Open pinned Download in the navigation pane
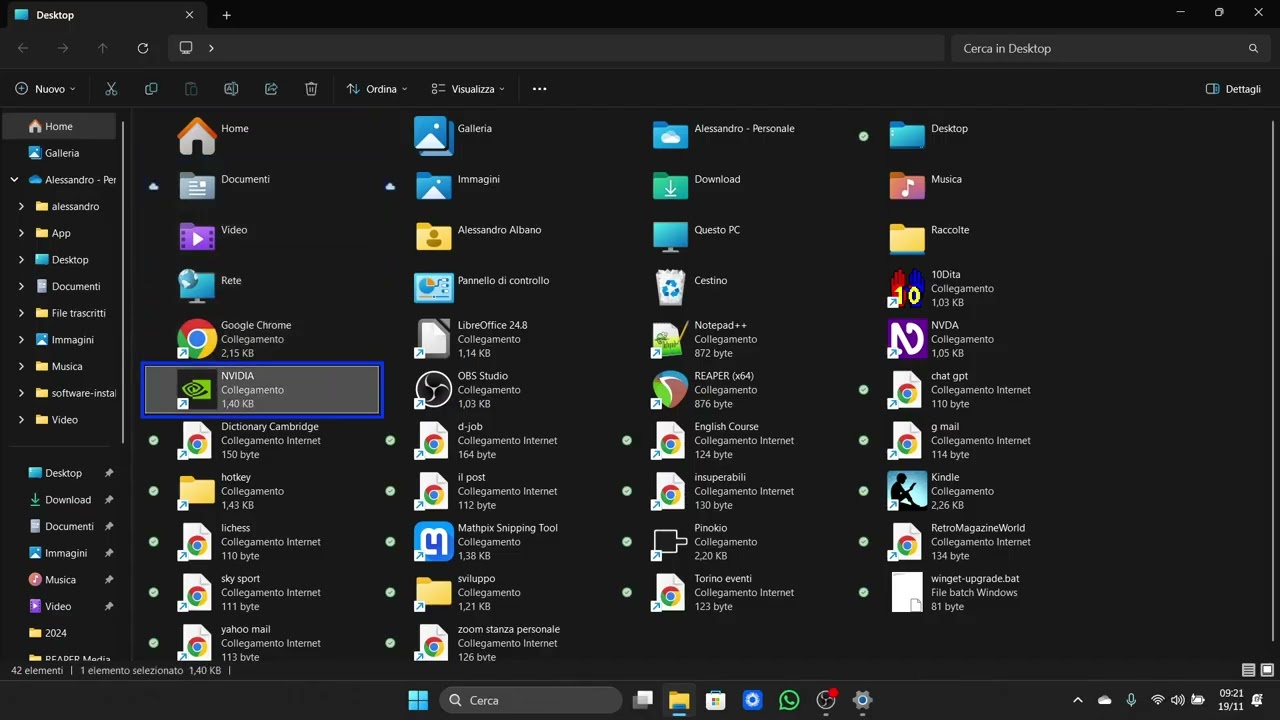This screenshot has width=1280, height=720. click(x=68, y=500)
